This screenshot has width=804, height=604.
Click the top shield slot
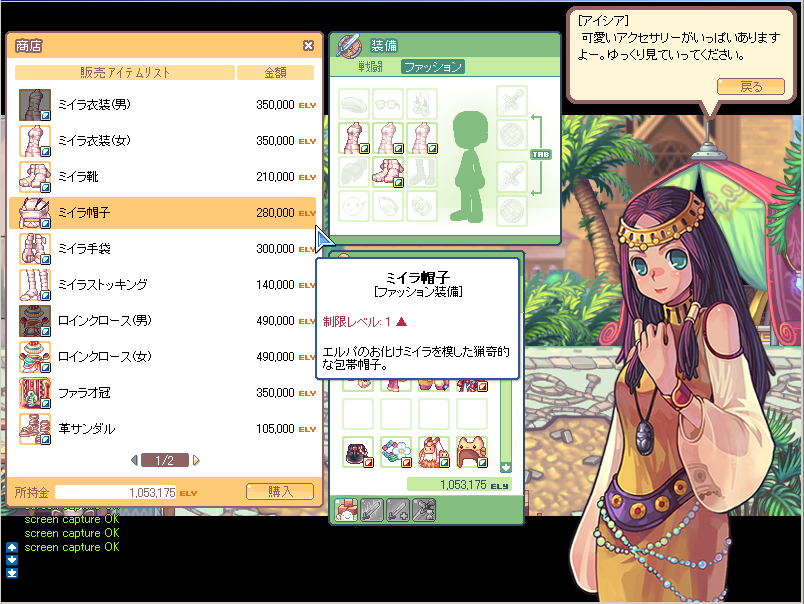(512, 135)
